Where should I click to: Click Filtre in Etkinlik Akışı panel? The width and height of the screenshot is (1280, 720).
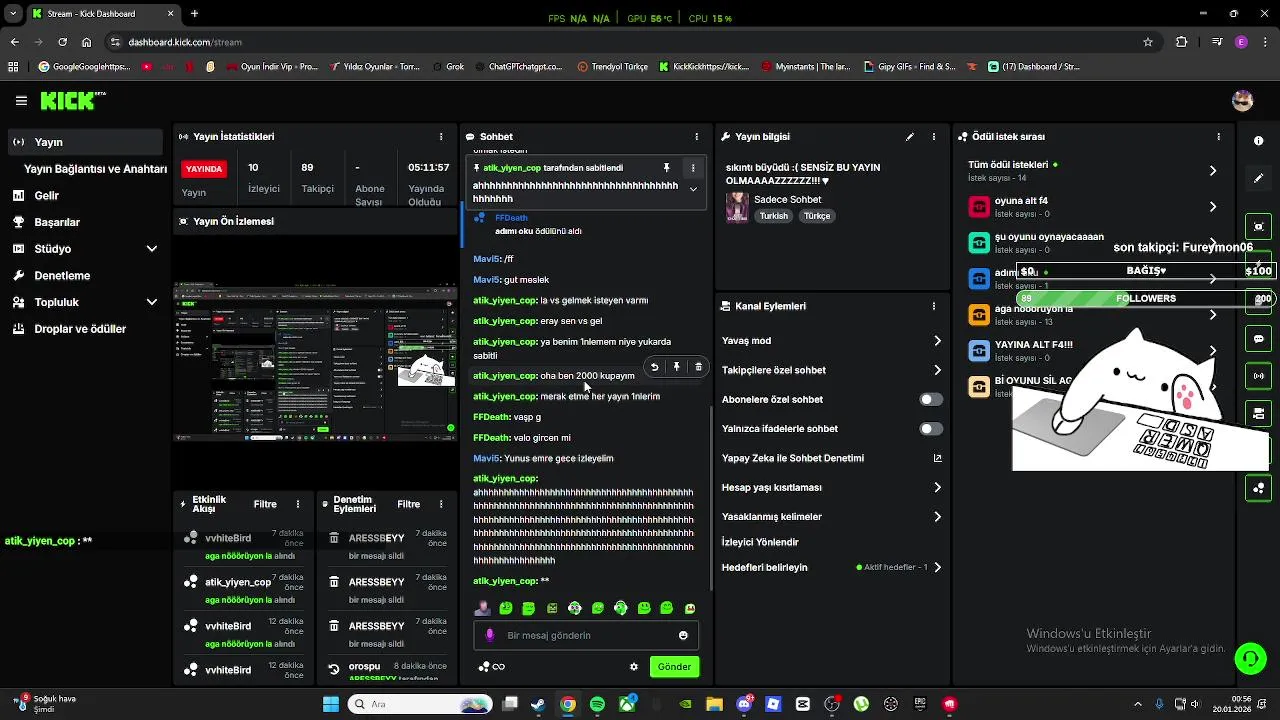pyautogui.click(x=265, y=504)
